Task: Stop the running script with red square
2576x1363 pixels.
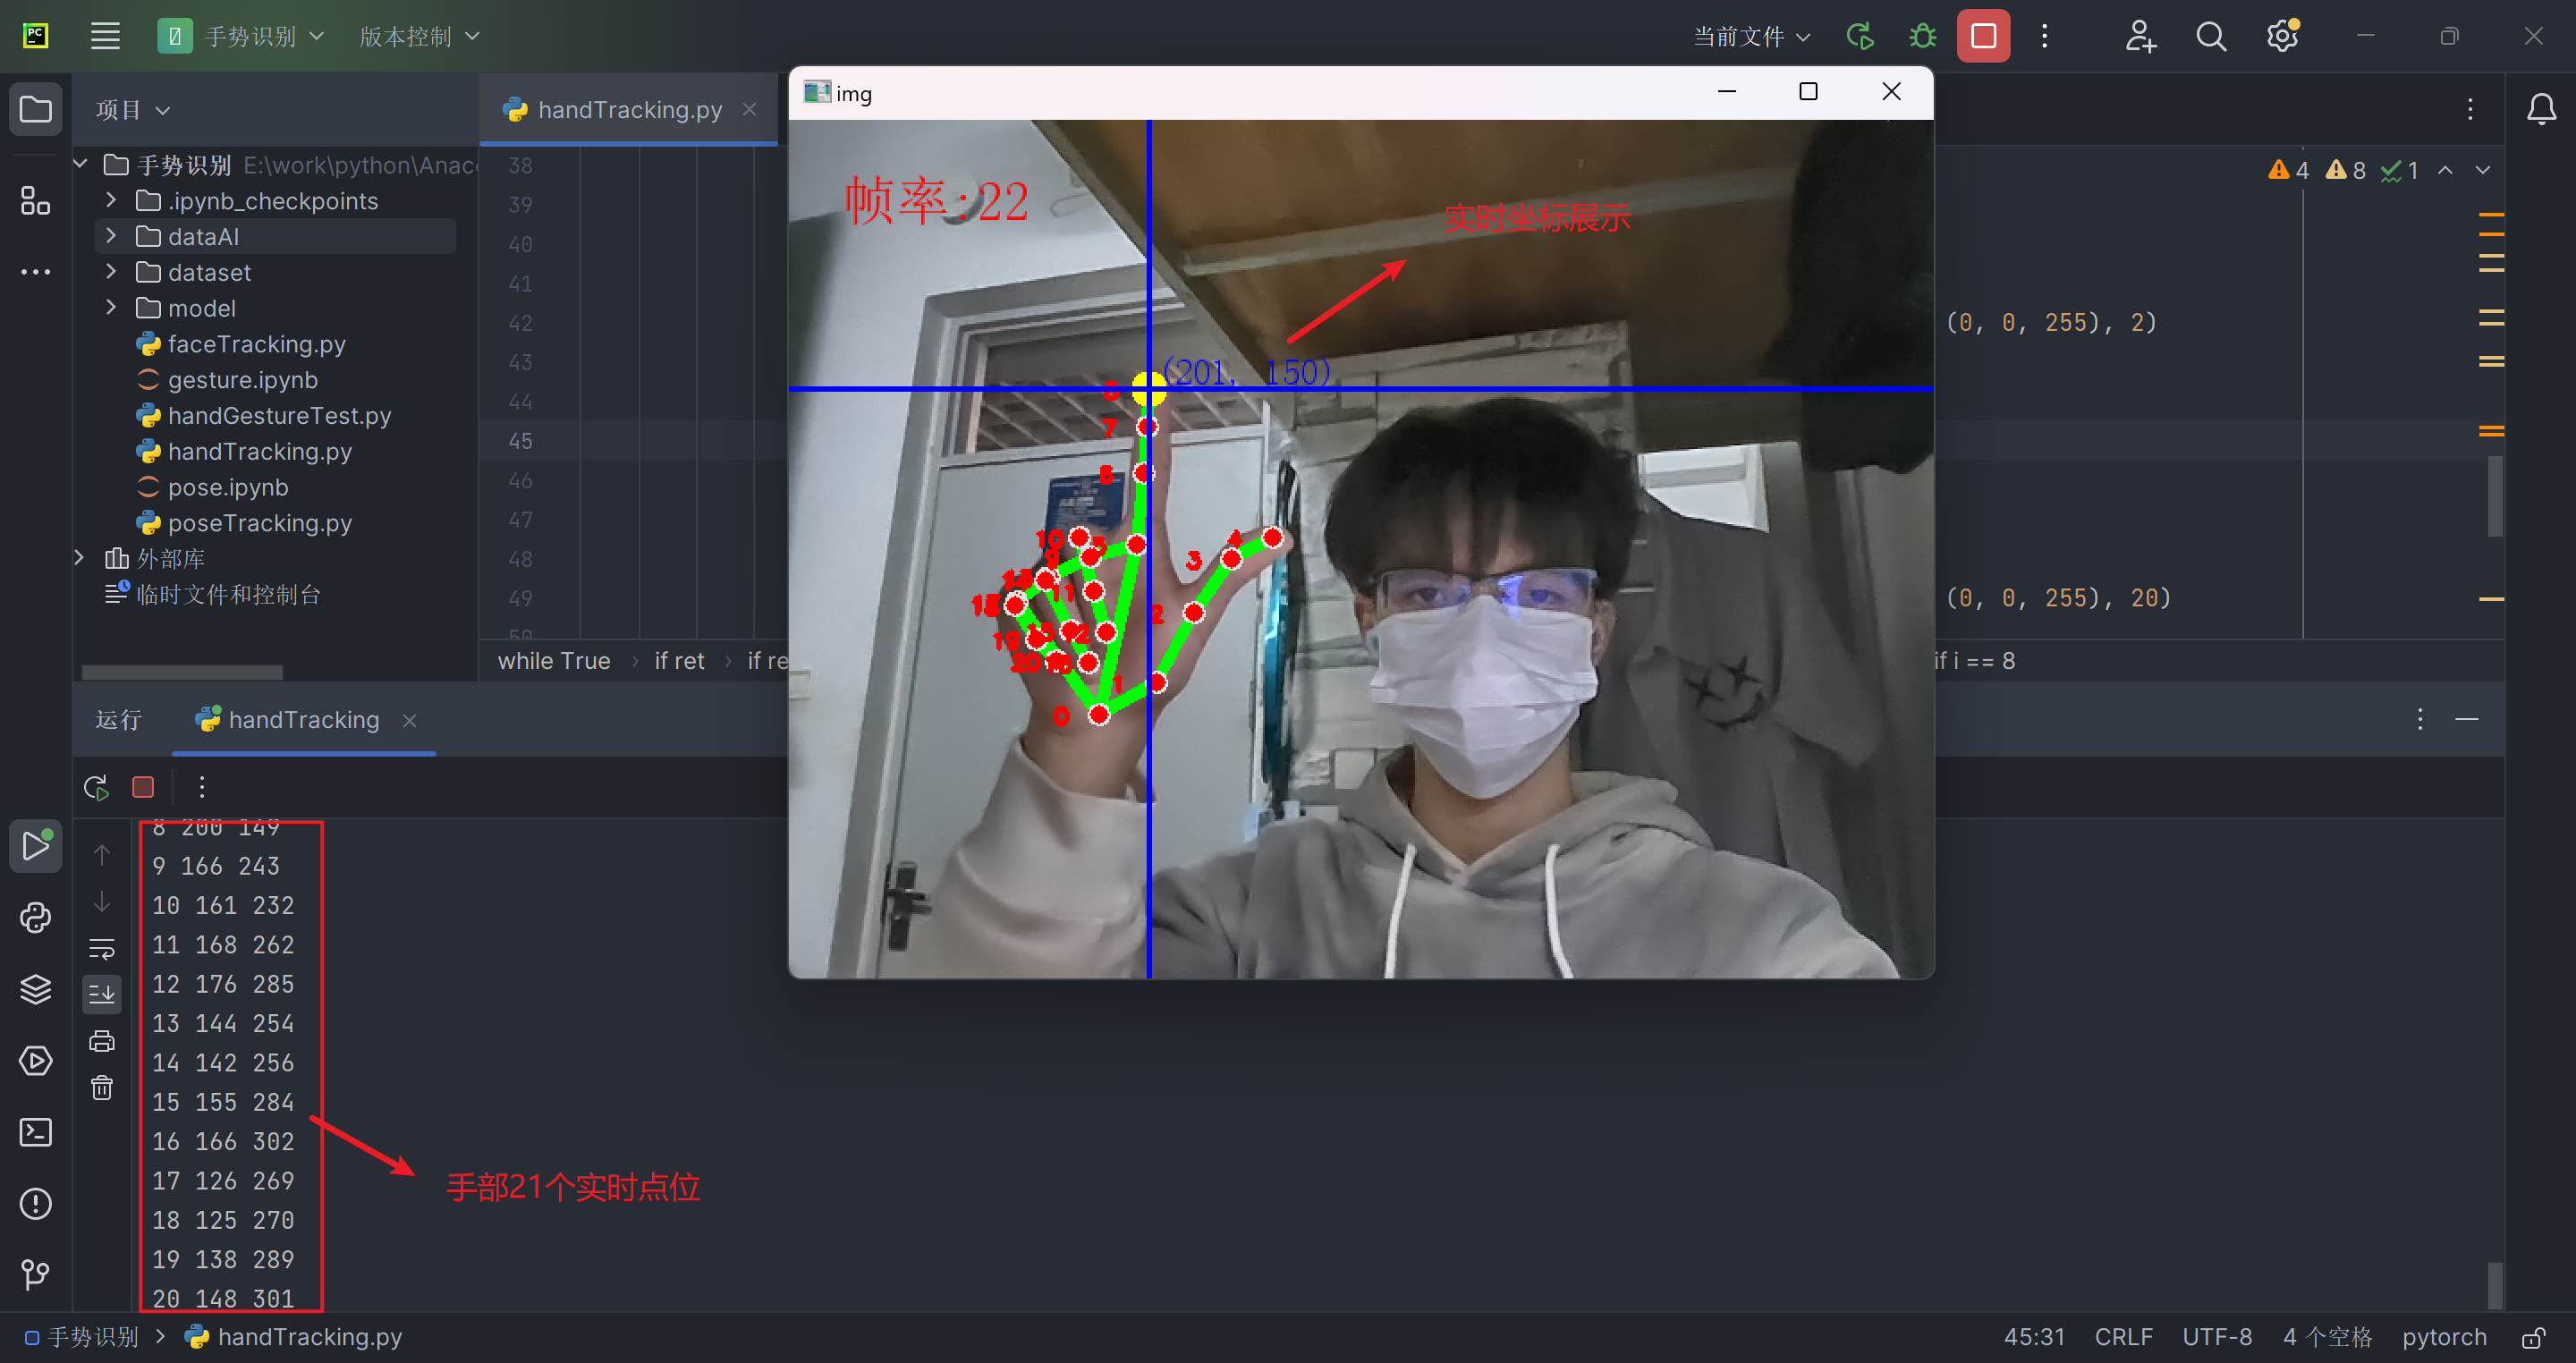Action: (x=1983, y=36)
